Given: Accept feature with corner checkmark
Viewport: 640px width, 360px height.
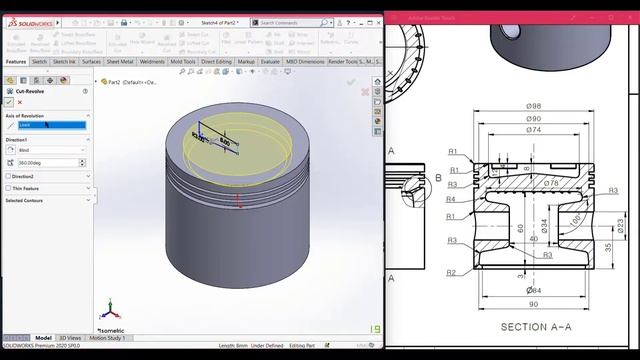Looking at the screenshot, I should click(x=351, y=82).
